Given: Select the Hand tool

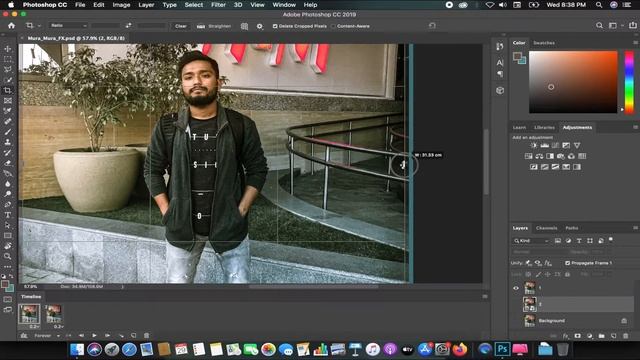Looking at the screenshot, I should [x=8, y=246].
